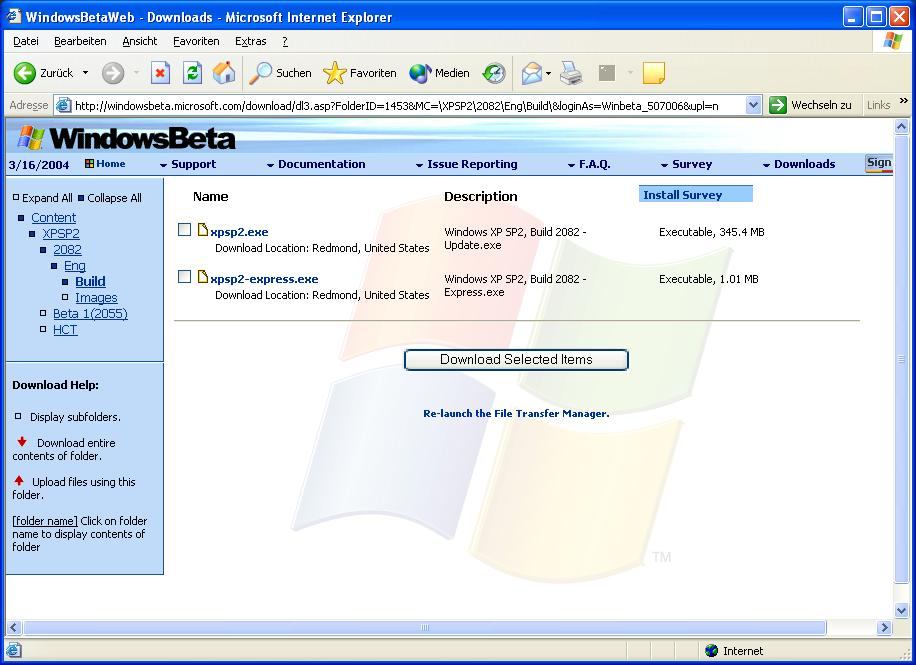Click the yellow note toolbar icon
Image resolution: width=916 pixels, height=665 pixels.
click(653, 73)
